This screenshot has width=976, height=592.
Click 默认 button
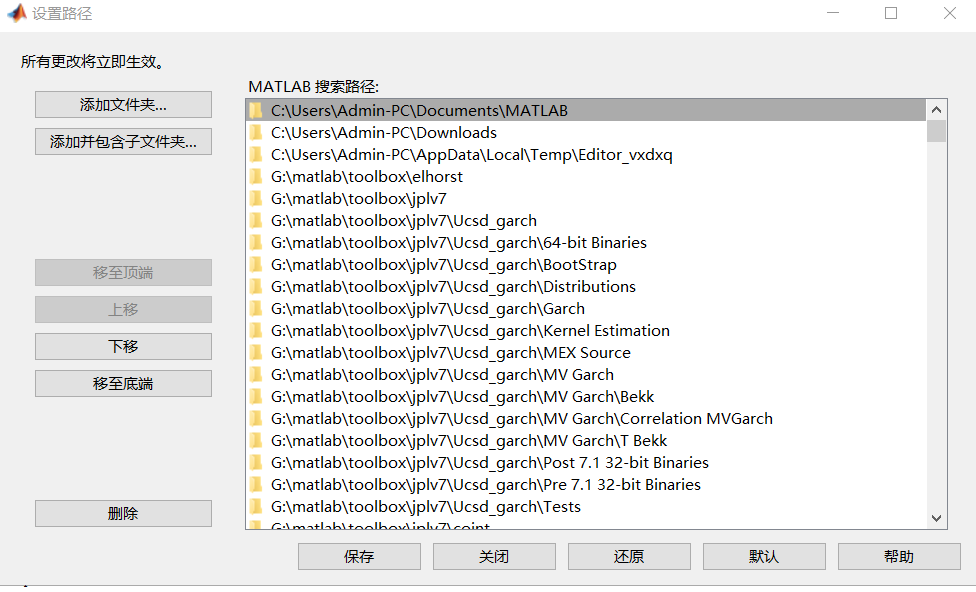pyautogui.click(x=764, y=557)
